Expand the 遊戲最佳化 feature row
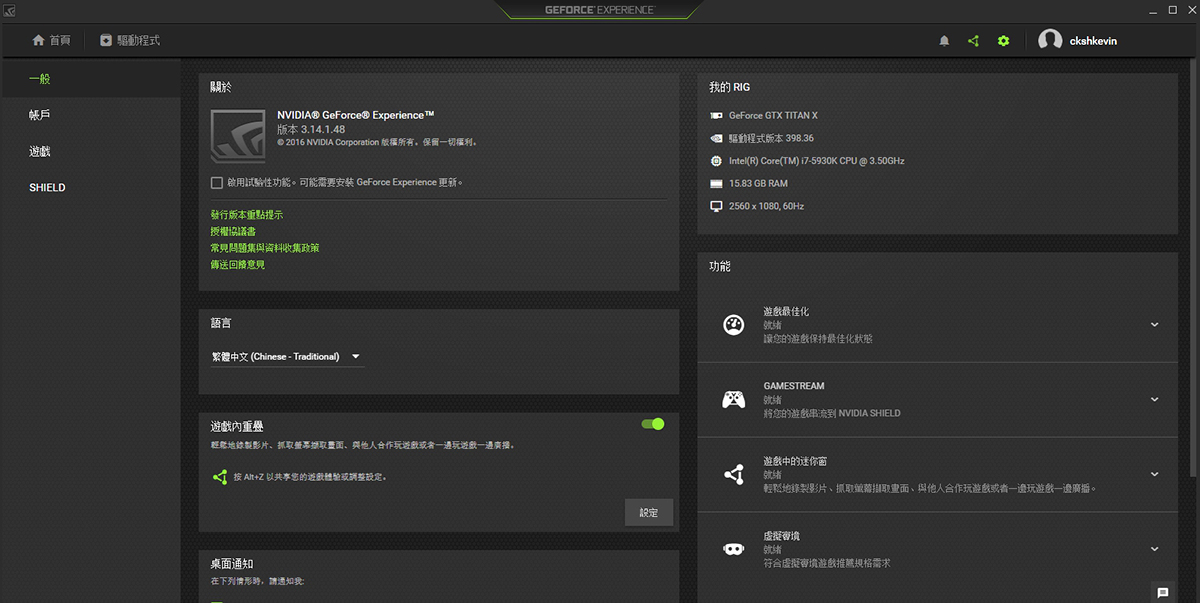1200x603 pixels. click(x=1154, y=325)
